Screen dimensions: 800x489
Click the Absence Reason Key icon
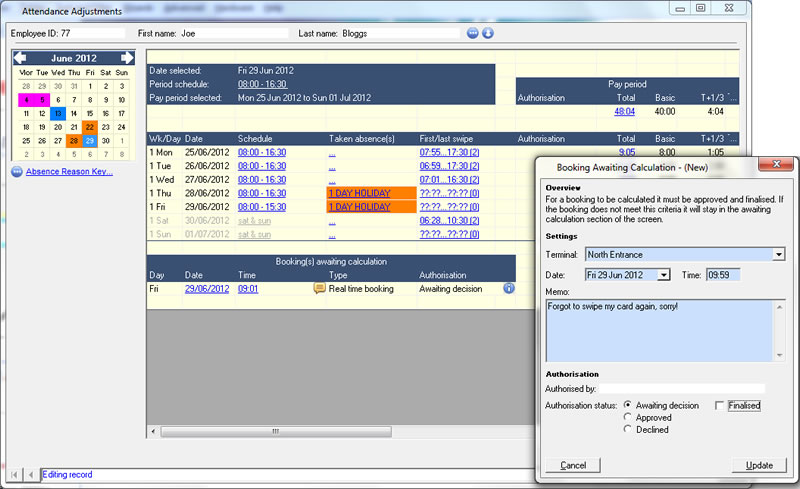pos(17,171)
